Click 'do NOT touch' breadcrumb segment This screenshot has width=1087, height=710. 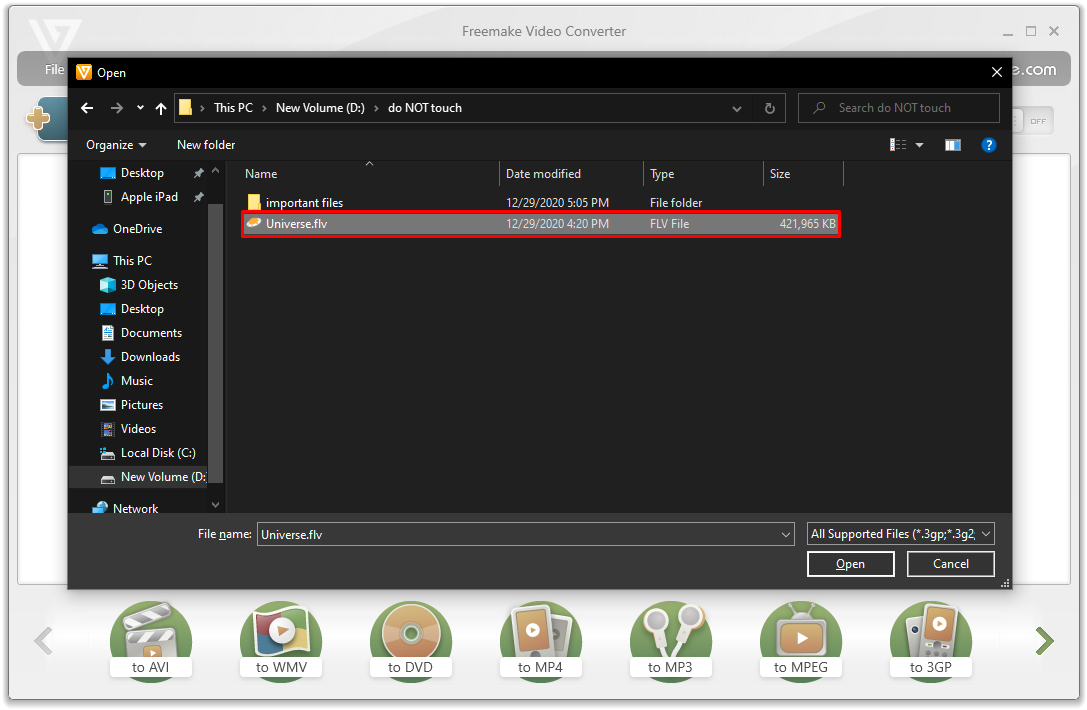[x=425, y=108]
